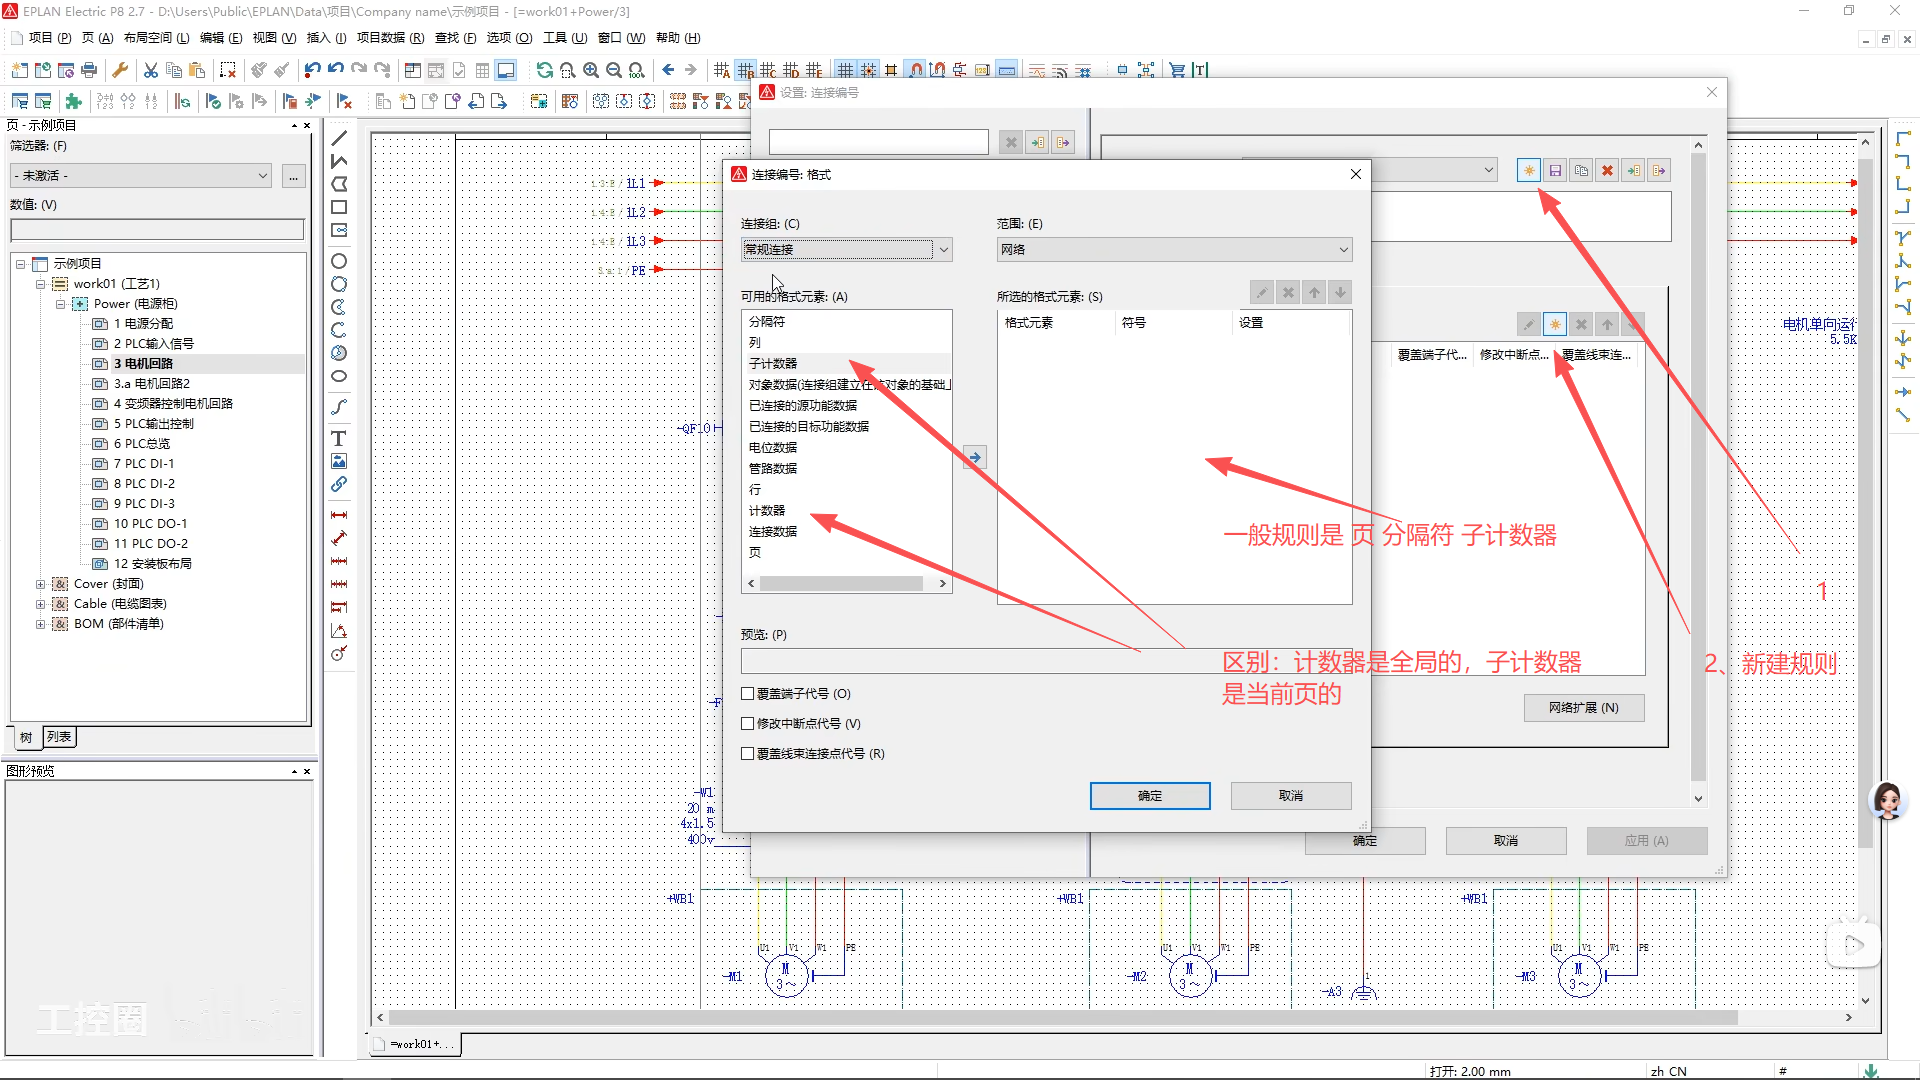Click the zoom in magnifier icon

[591, 70]
